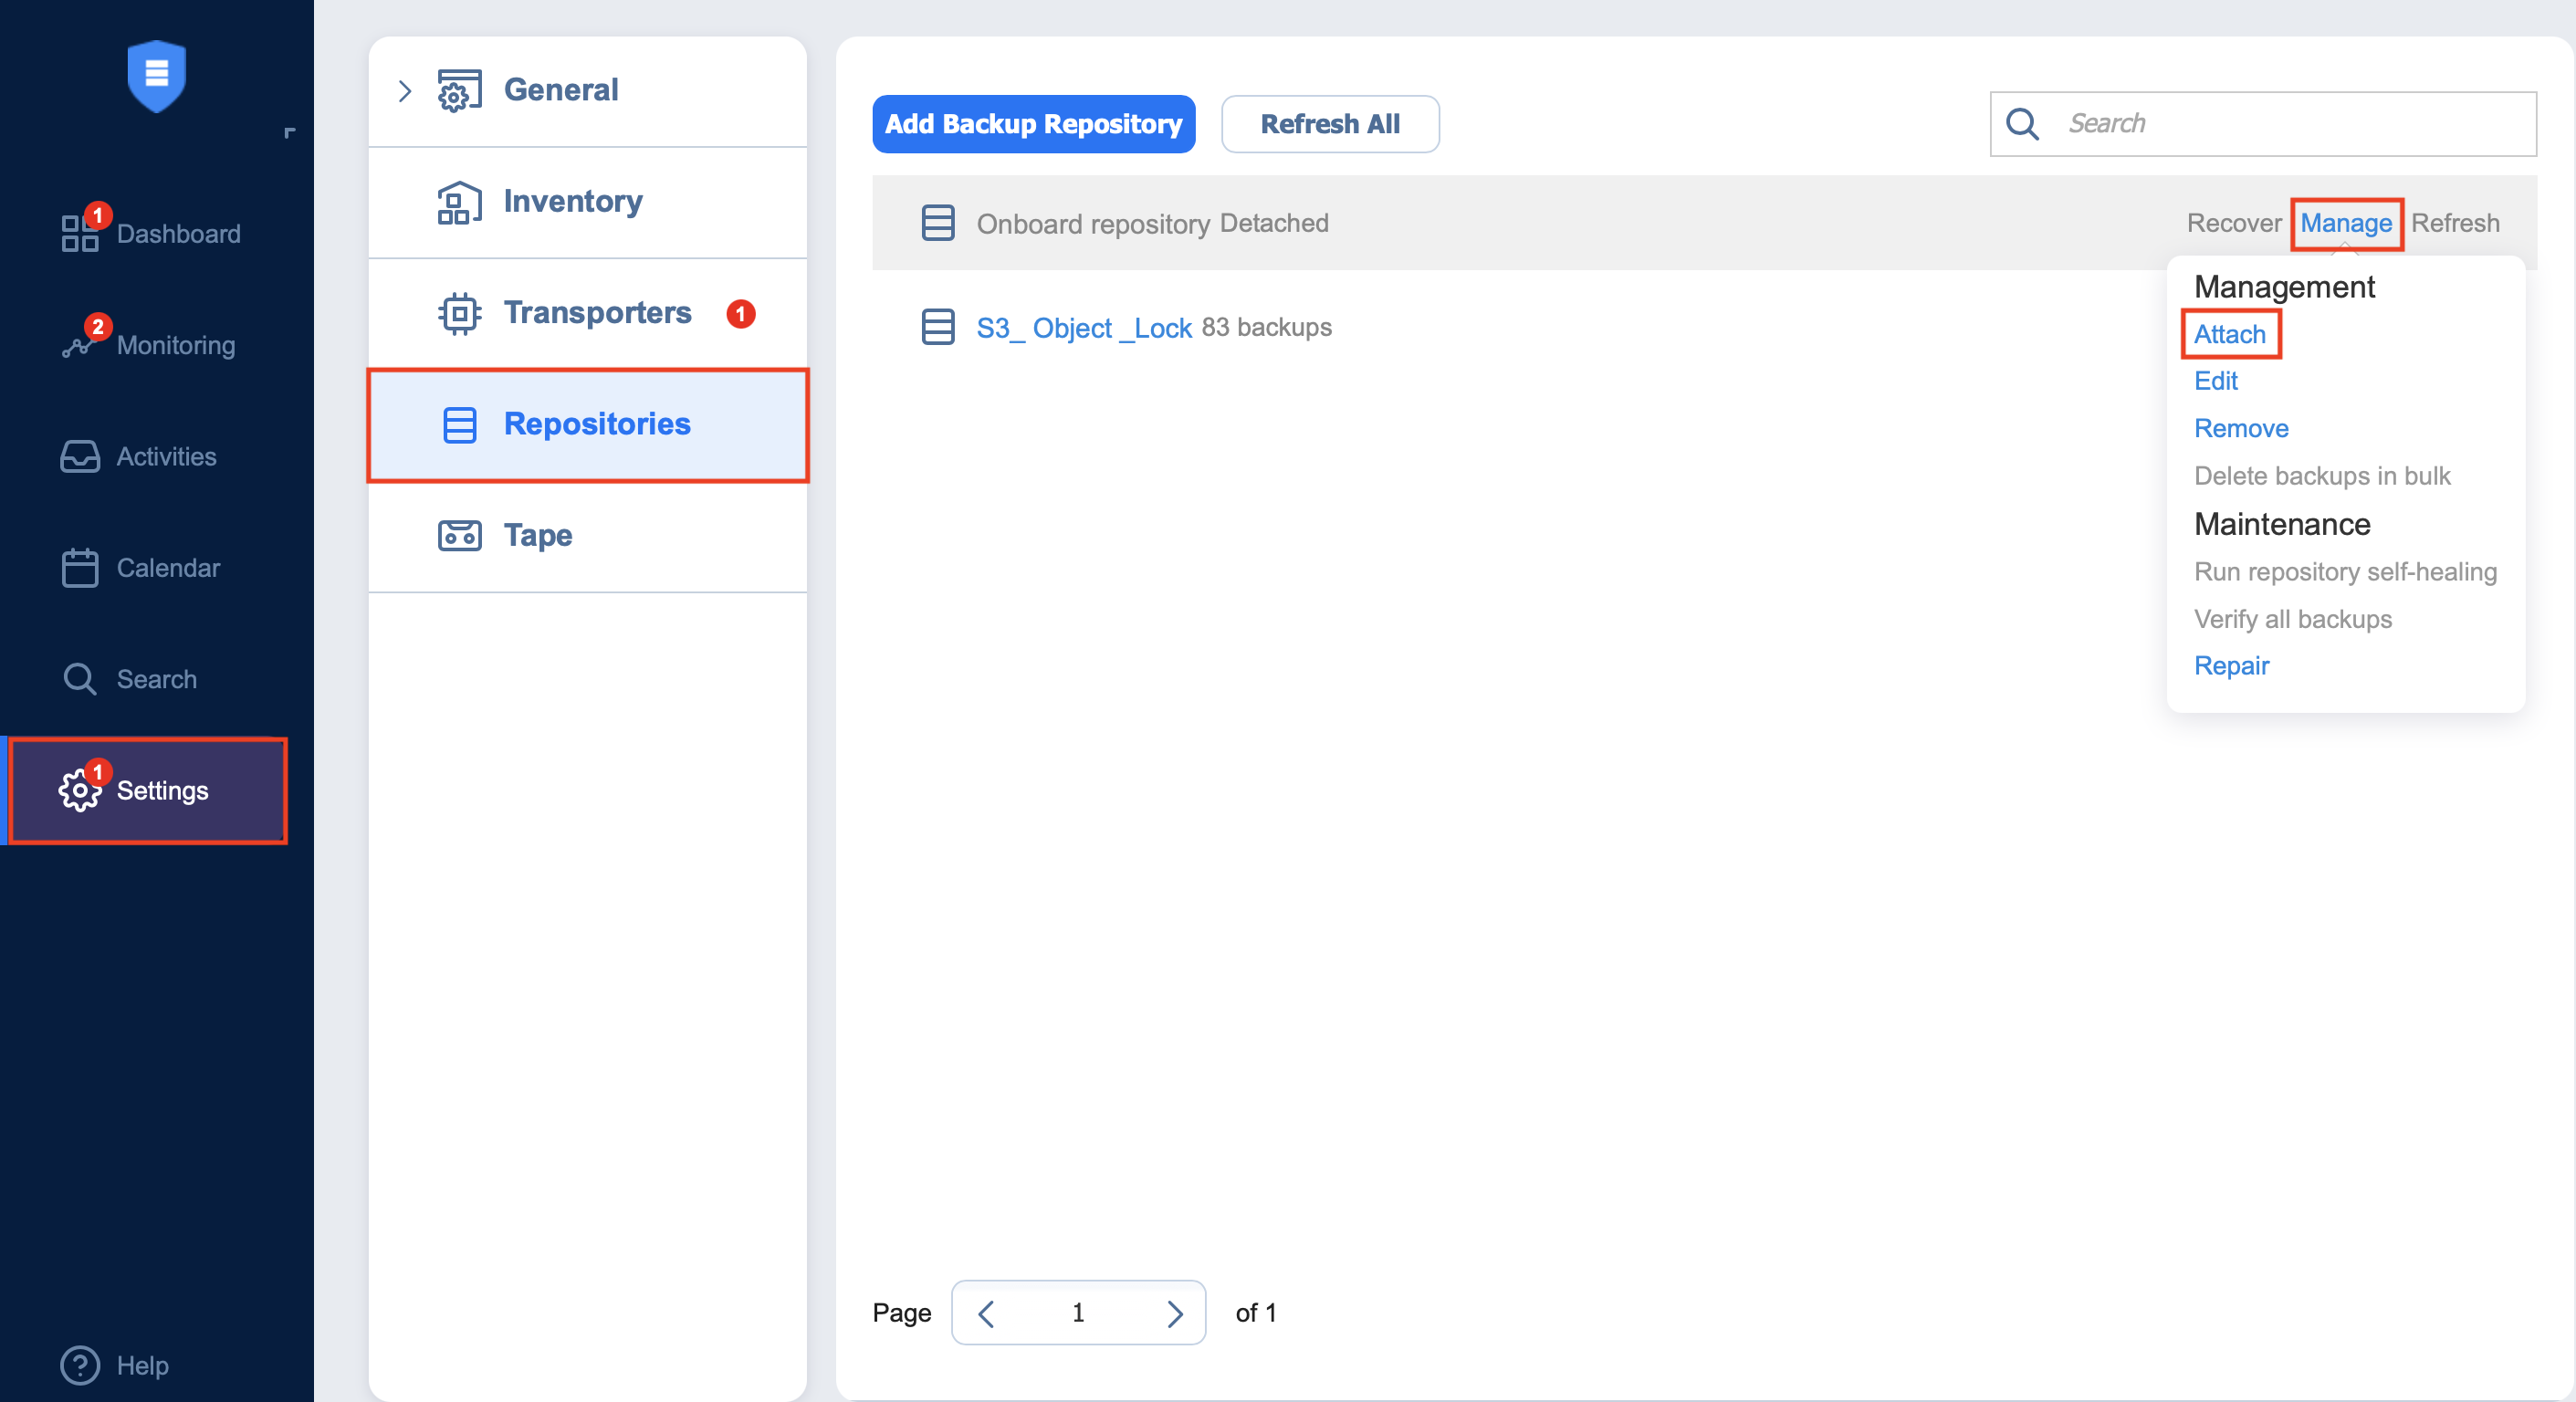This screenshot has width=2576, height=1402.
Task: Click the Help question mark icon
Action: 79,1365
